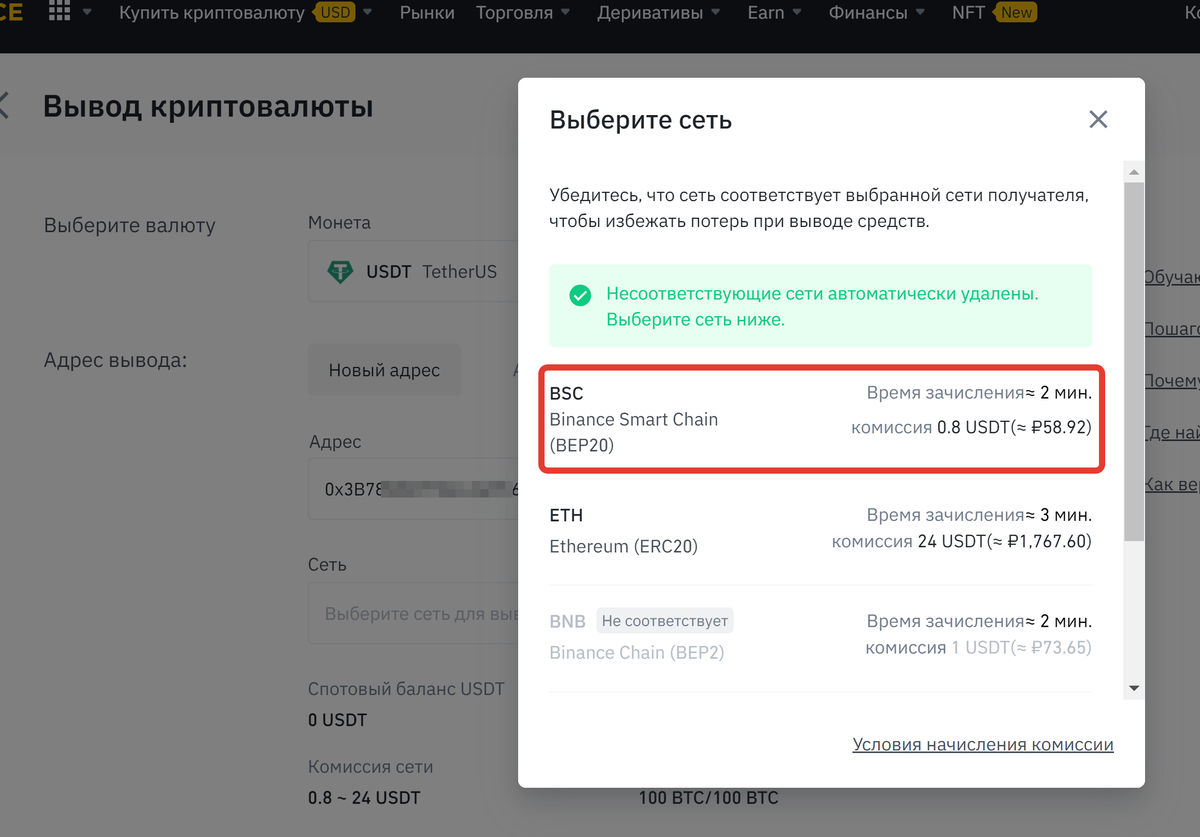The width and height of the screenshot is (1200, 837).
Task: Open the Рынки menu item
Action: tap(427, 13)
